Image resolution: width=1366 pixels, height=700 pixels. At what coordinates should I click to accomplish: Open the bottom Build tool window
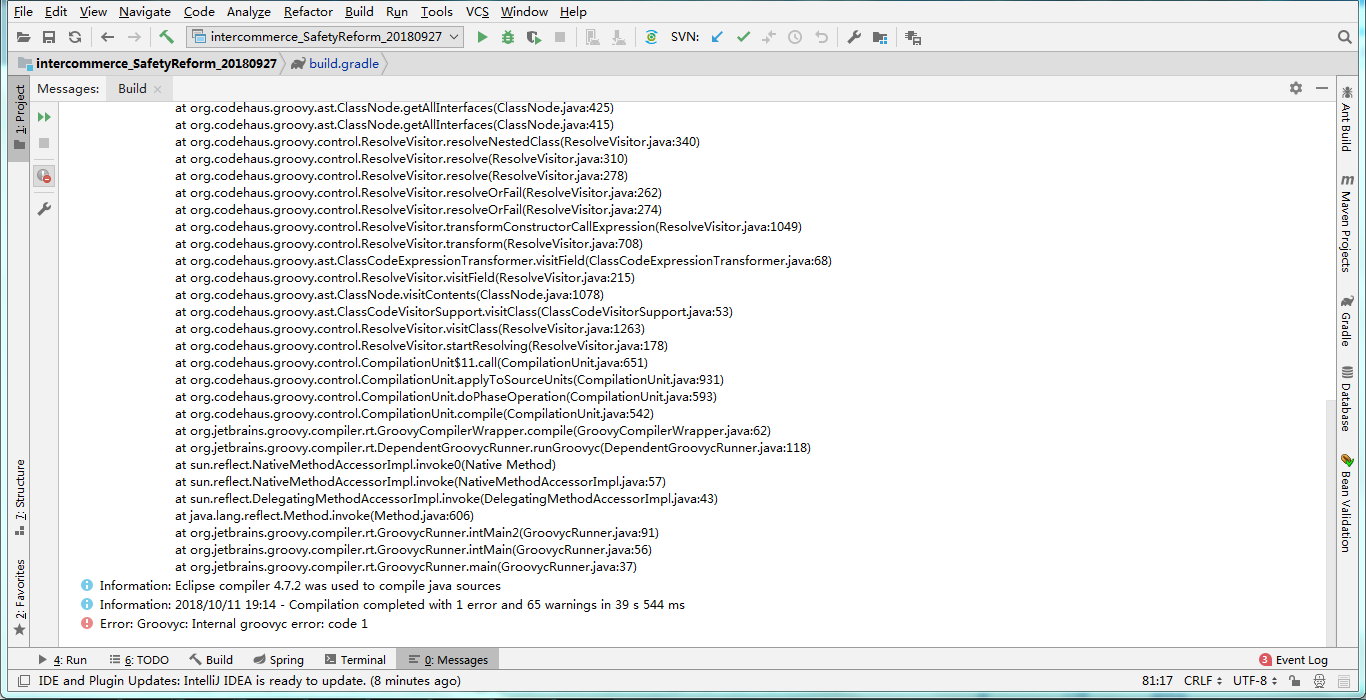(x=211, y=660)
